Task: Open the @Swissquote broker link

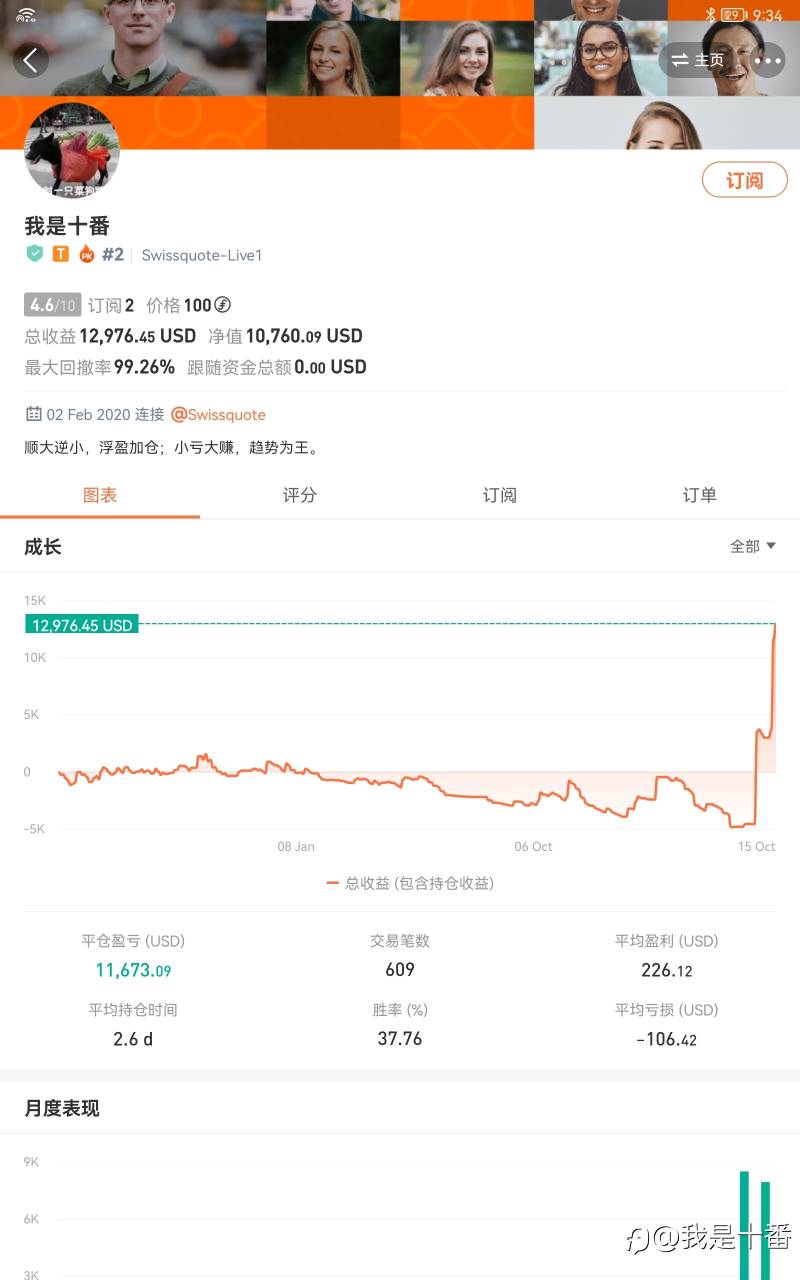Action: [218, 414]
